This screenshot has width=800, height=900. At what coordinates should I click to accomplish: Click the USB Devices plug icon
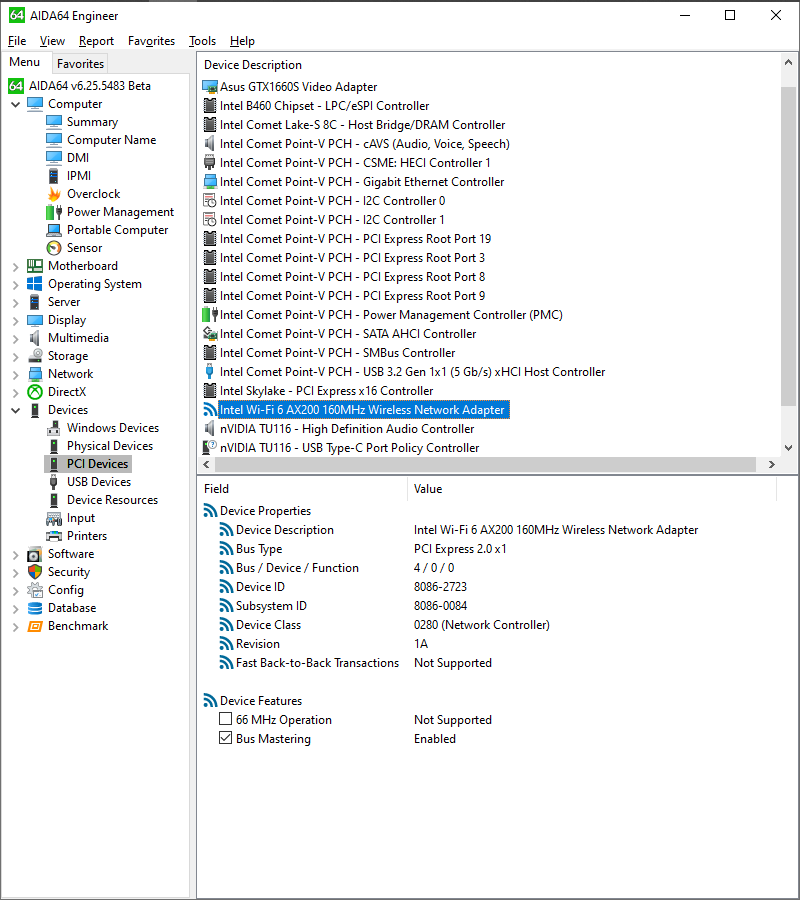pyautogui.click(x=54, y=482)
